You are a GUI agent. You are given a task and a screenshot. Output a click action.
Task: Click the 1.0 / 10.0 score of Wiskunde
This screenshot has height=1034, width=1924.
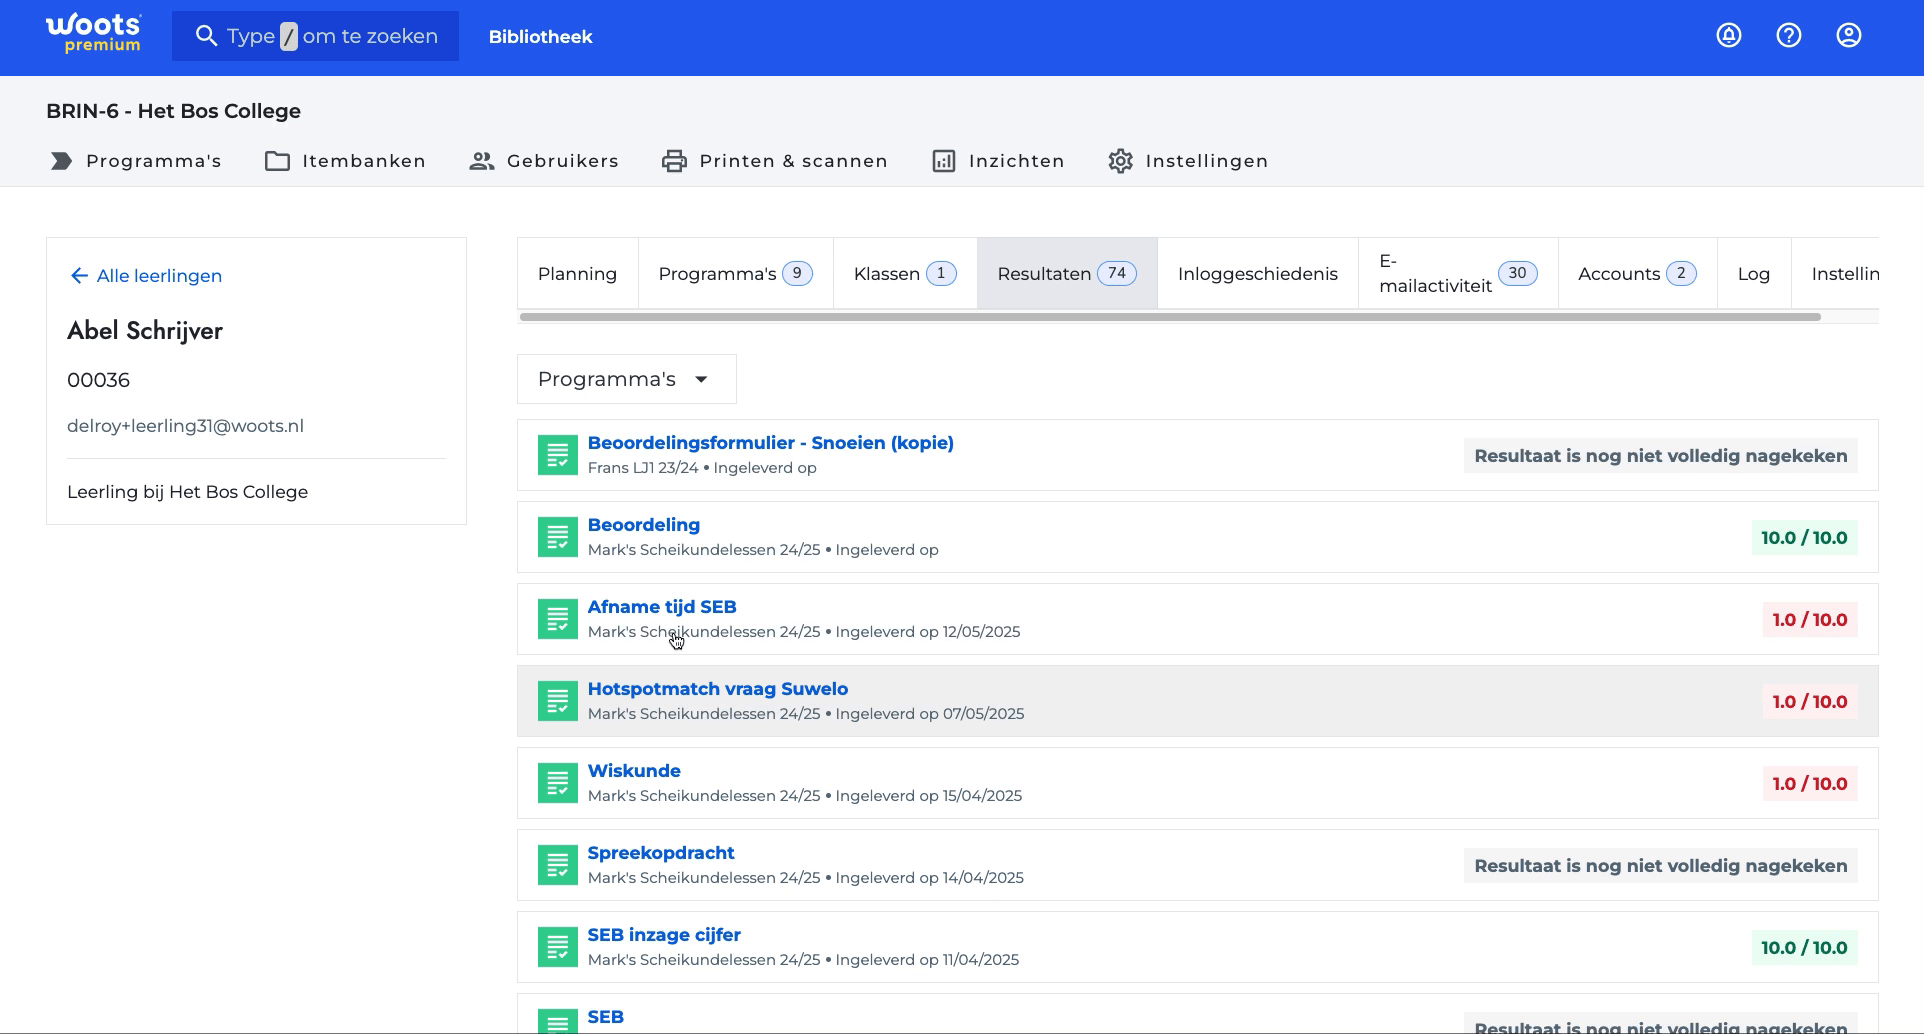point(1809,784)
